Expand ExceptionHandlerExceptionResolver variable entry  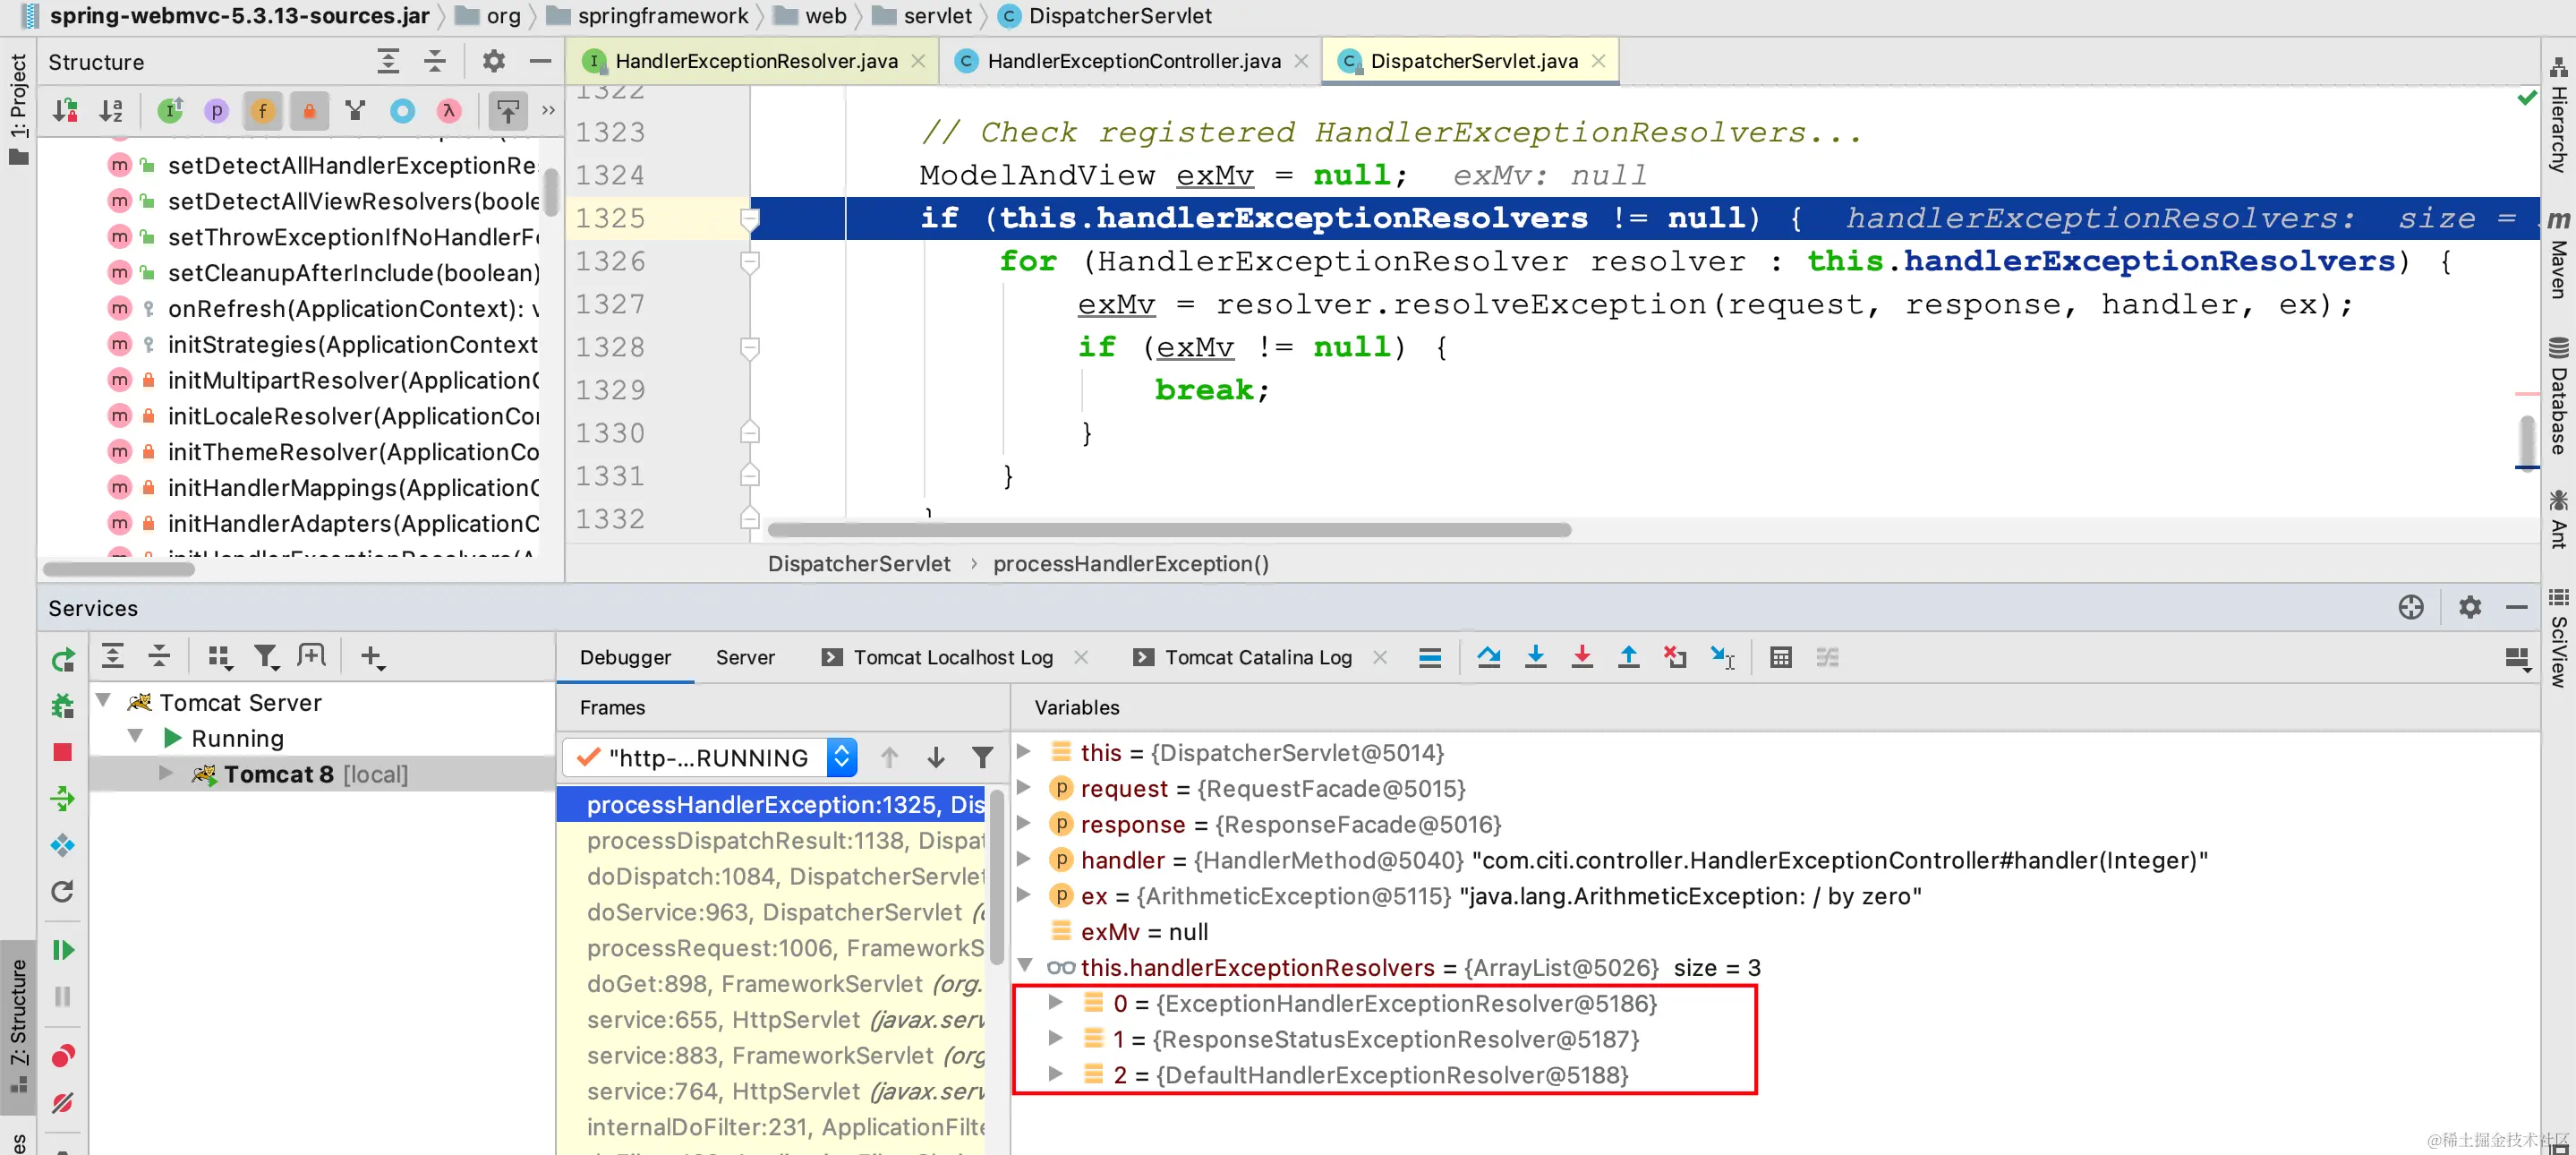click(1055, 1002)
